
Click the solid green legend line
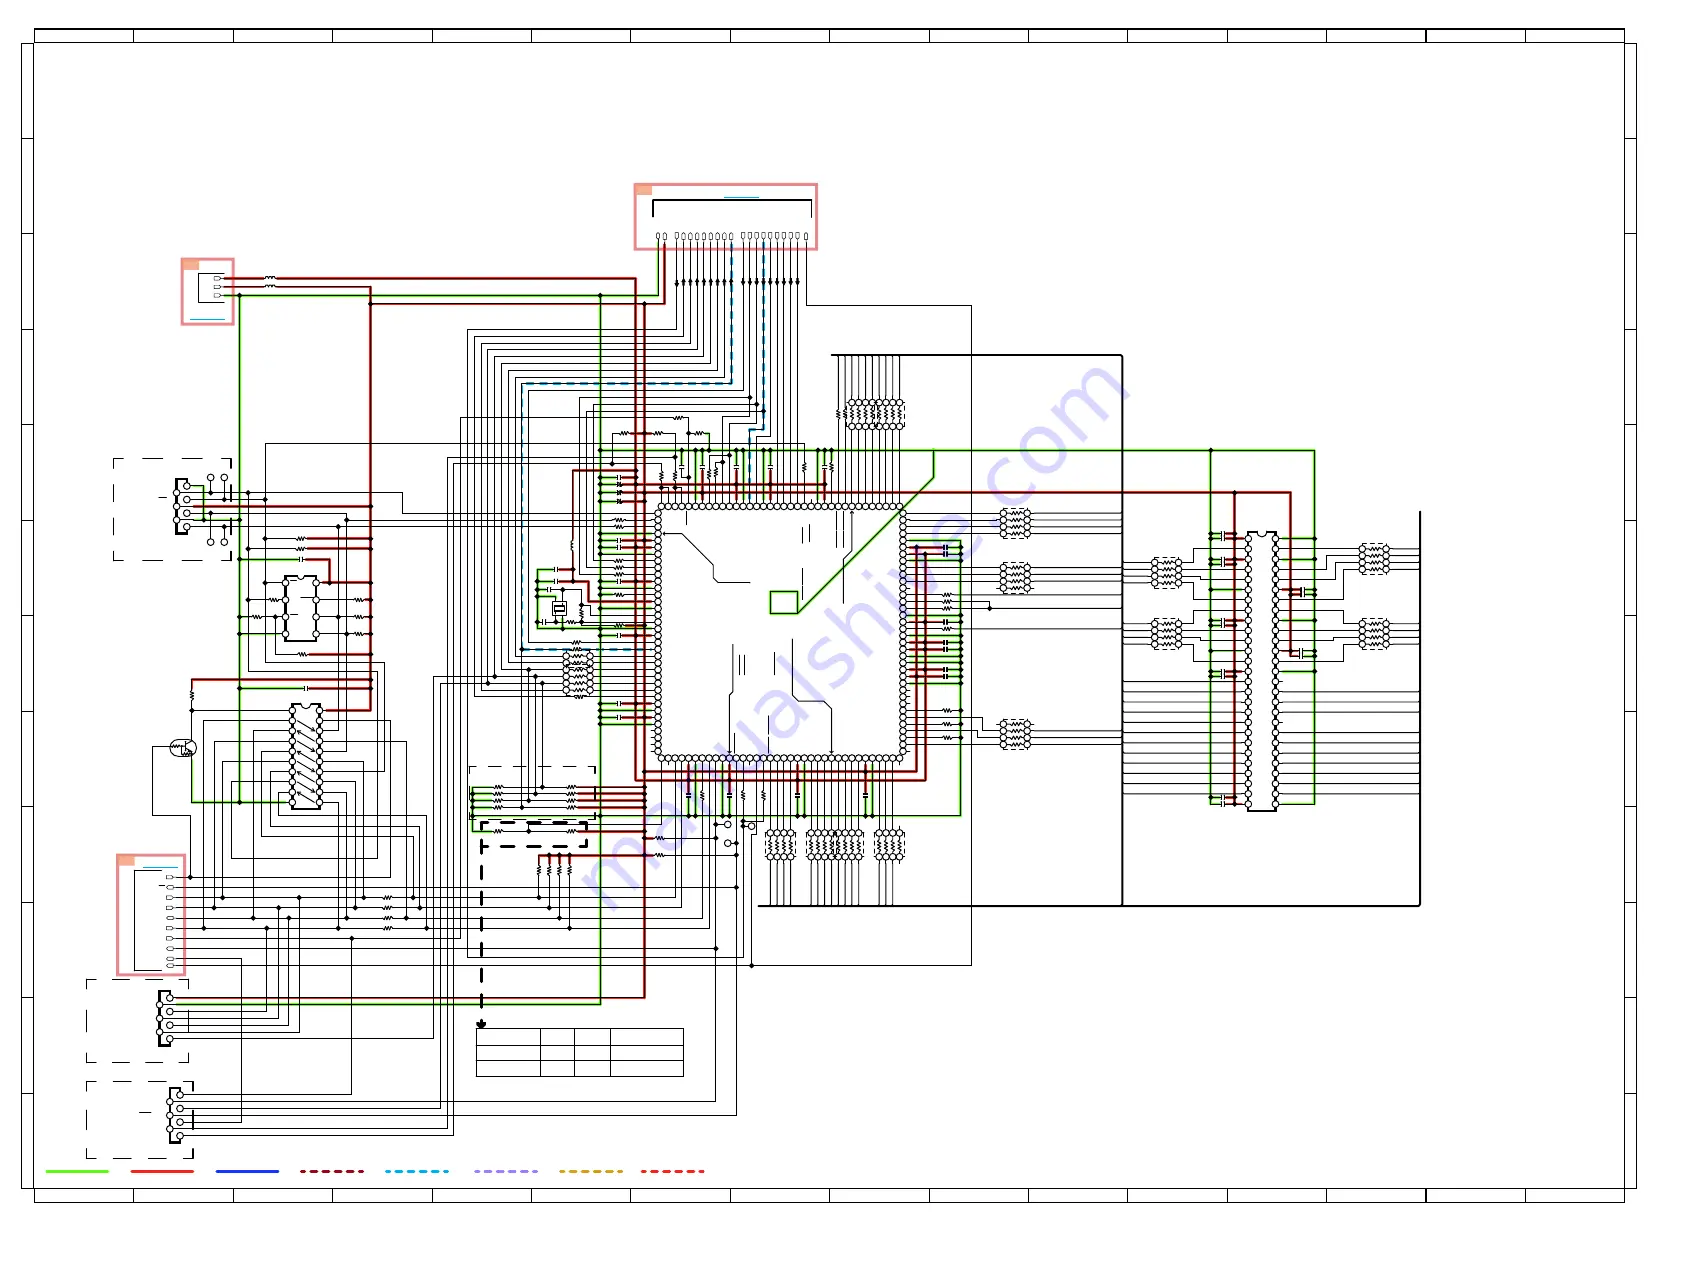point(77,1171)
